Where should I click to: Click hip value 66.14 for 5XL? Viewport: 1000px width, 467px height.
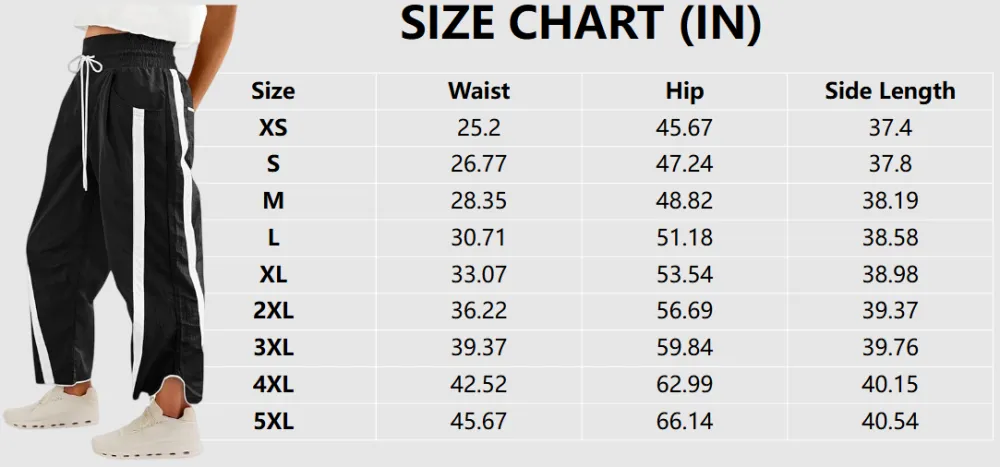click(x=685, y=421)
